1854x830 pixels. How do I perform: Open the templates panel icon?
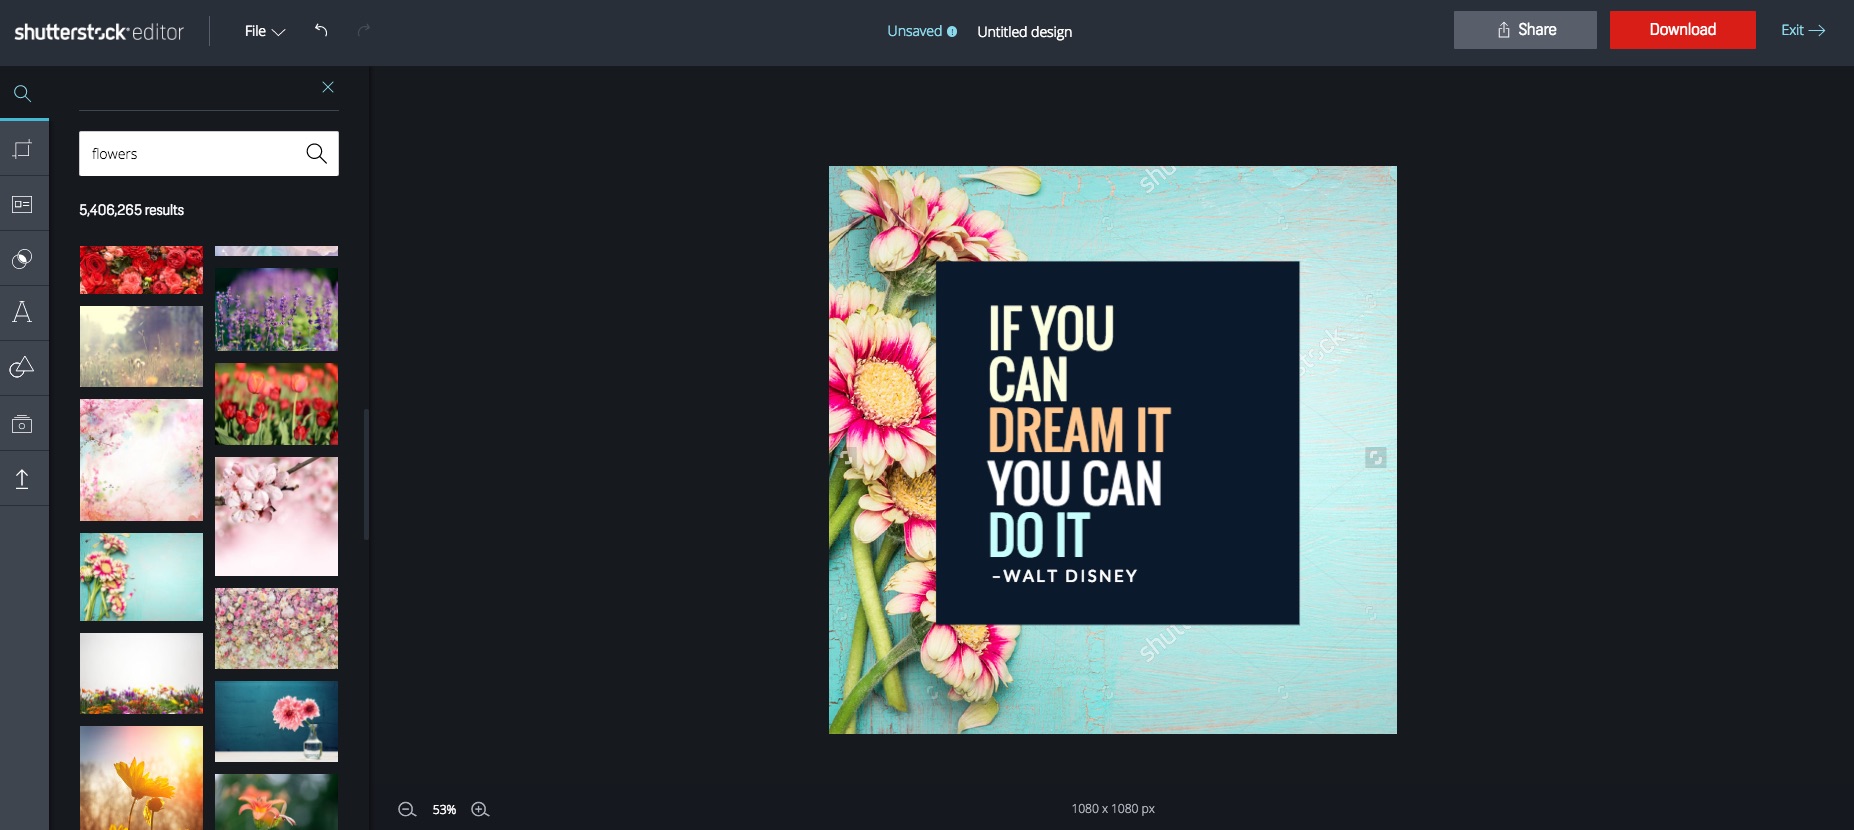point(22,204)
